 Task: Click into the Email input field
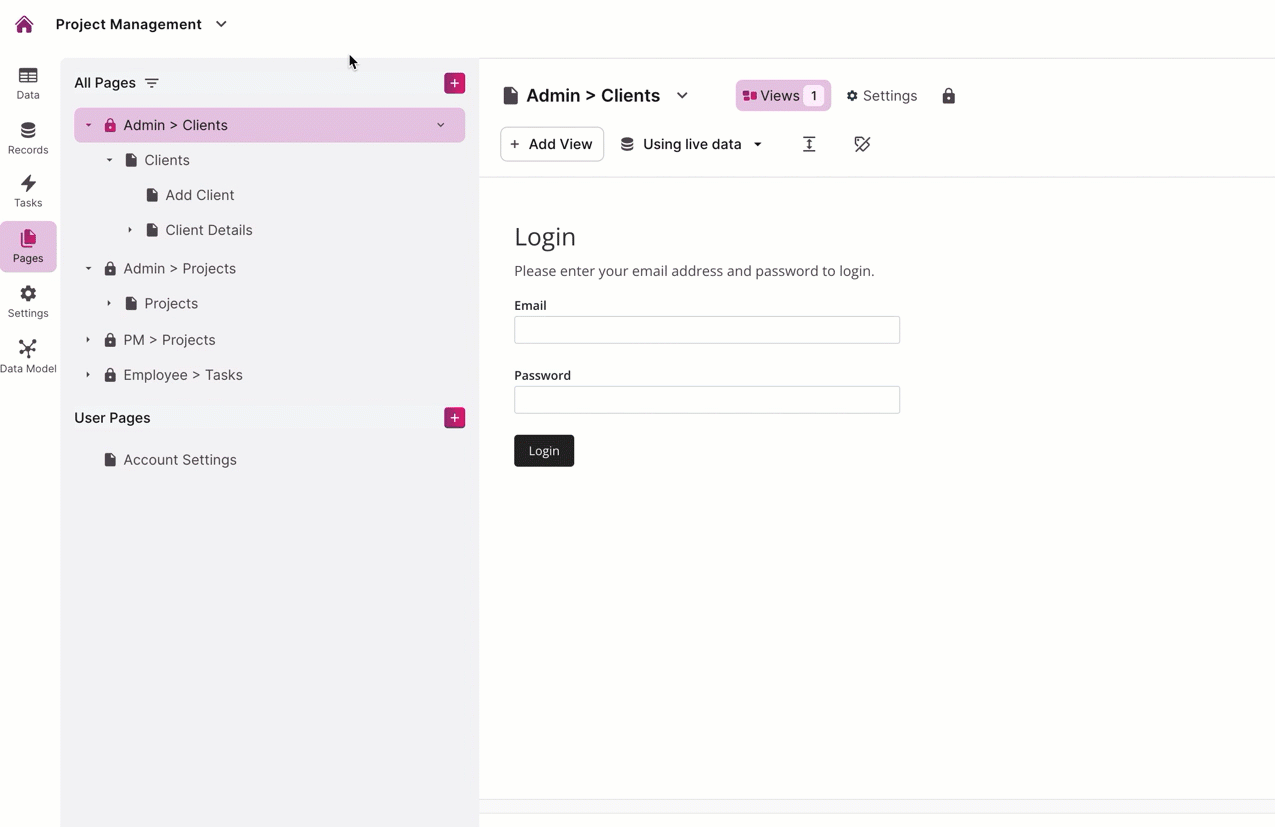[x=706, y=330]
